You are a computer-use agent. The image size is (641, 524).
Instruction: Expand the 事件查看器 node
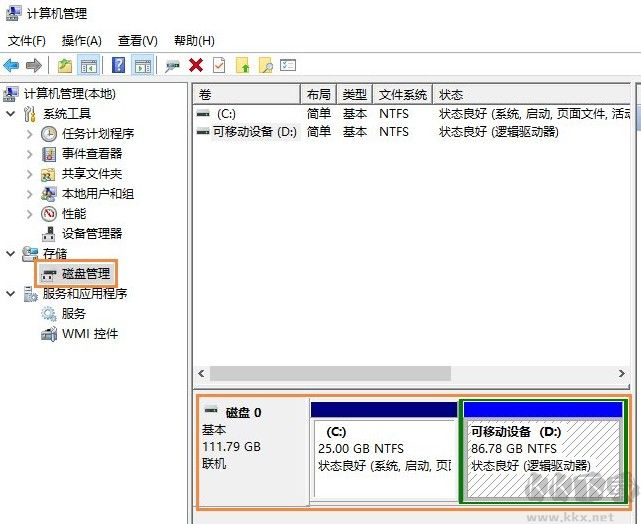[29, 154]
